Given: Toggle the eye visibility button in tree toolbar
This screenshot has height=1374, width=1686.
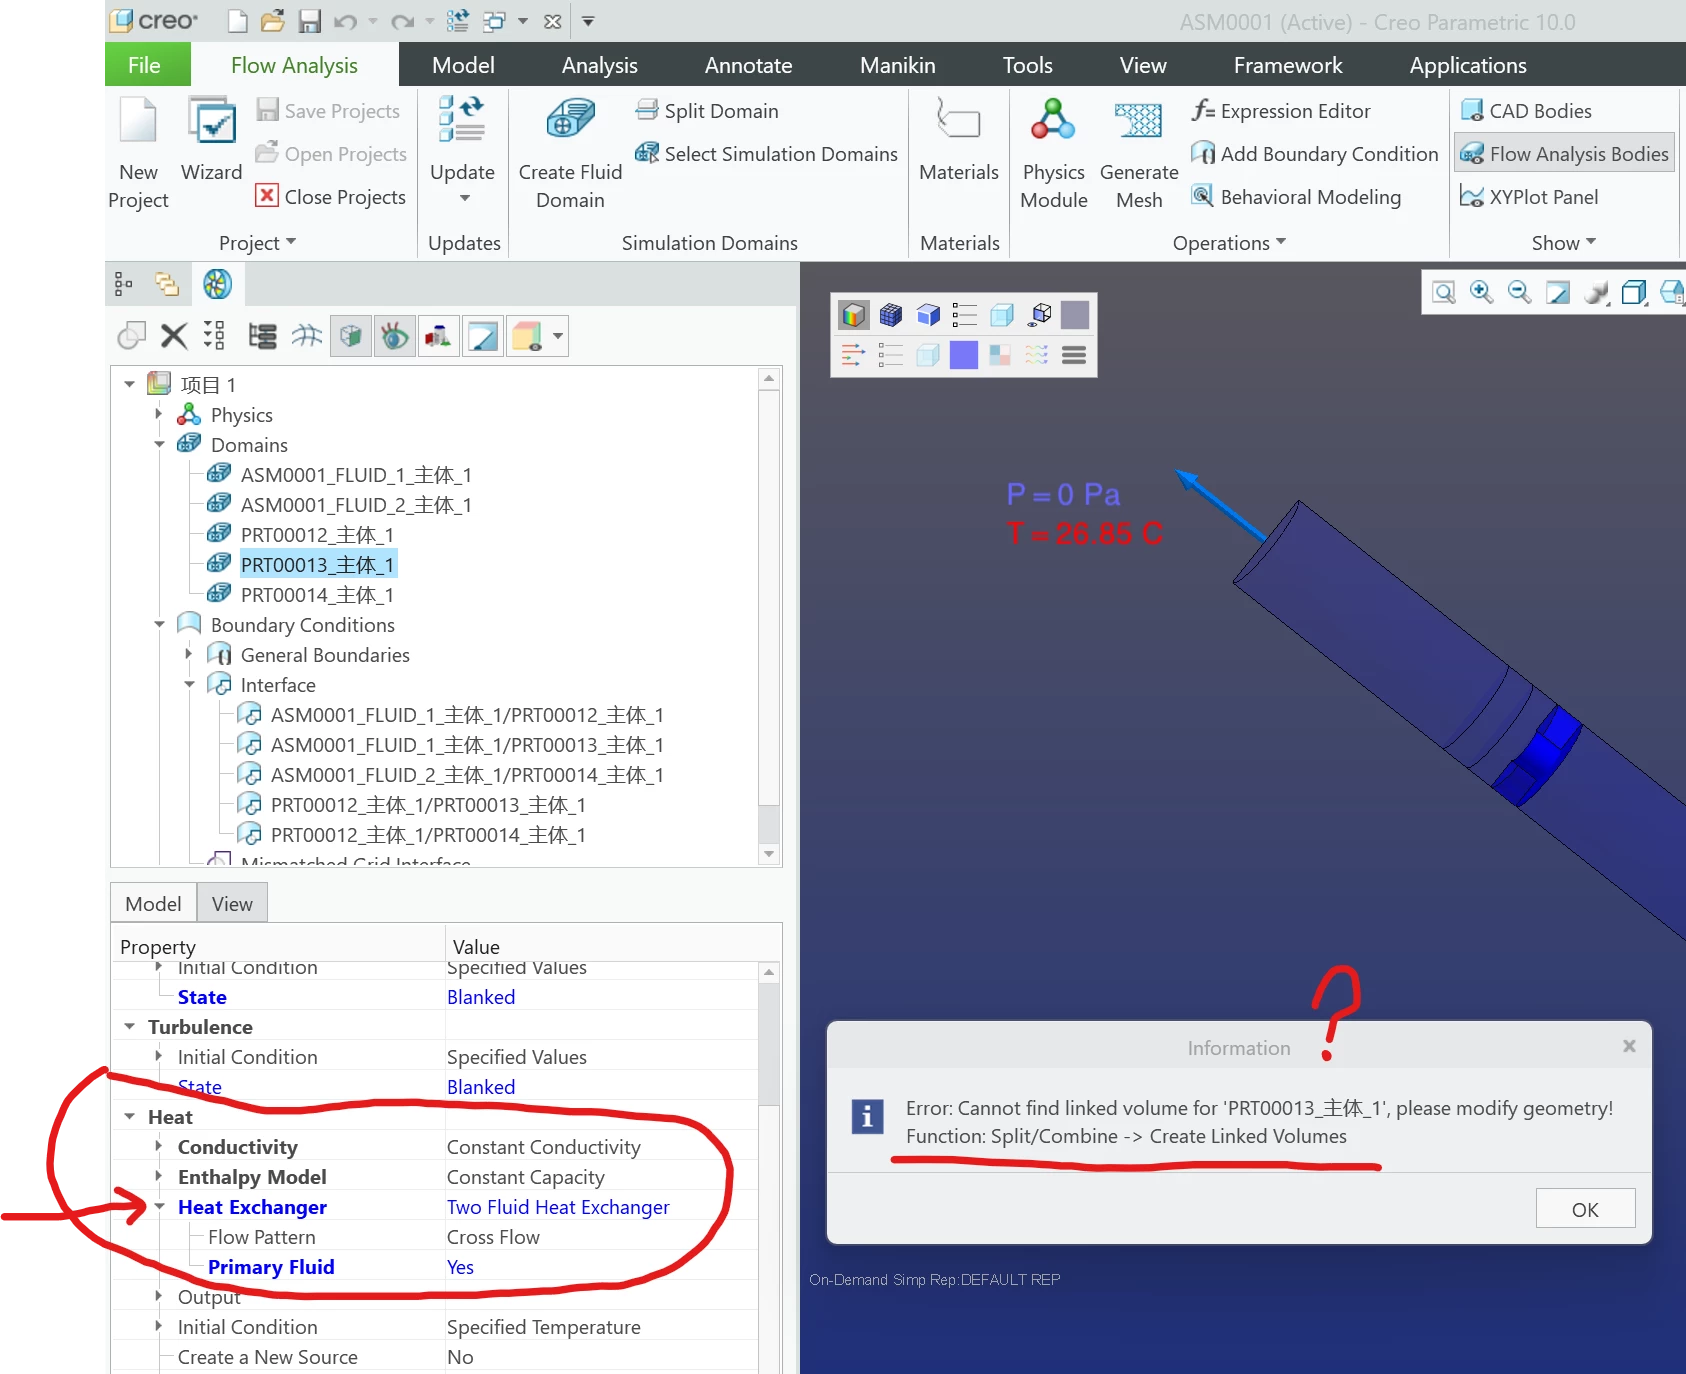Looking at the screenshot, I should 395,336.
